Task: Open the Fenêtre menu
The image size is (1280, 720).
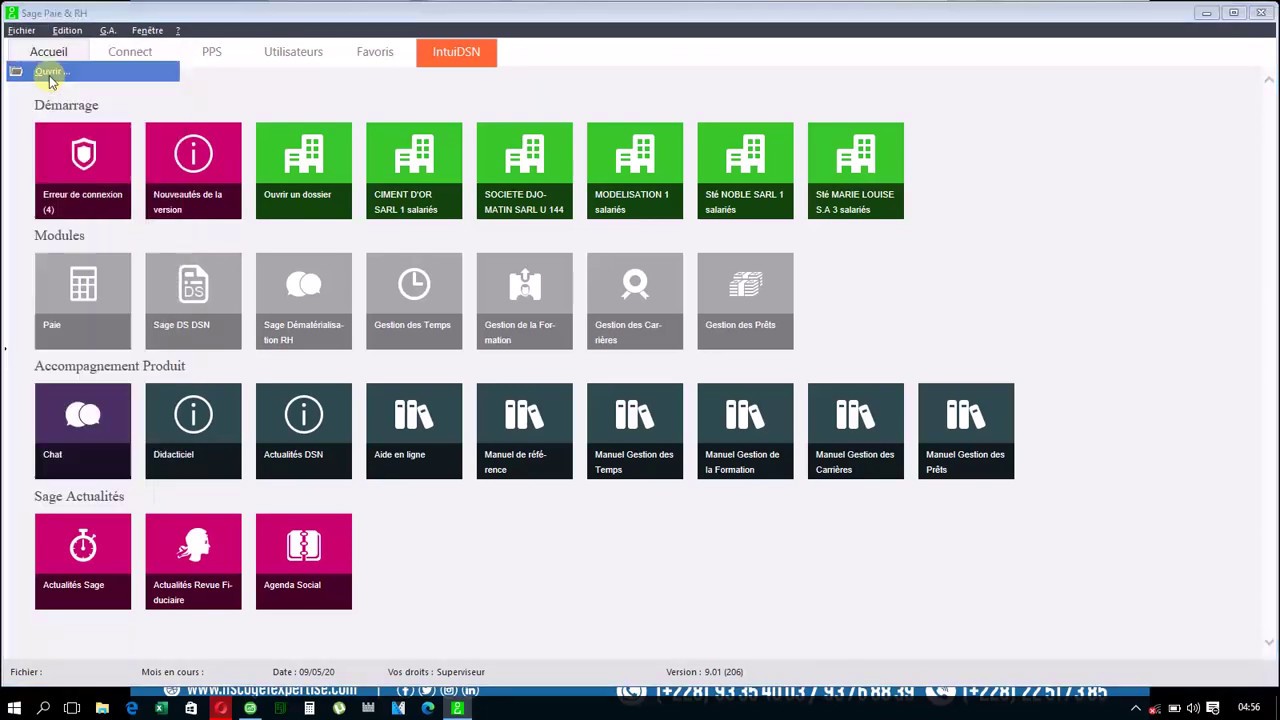Action: click(147, 31)
